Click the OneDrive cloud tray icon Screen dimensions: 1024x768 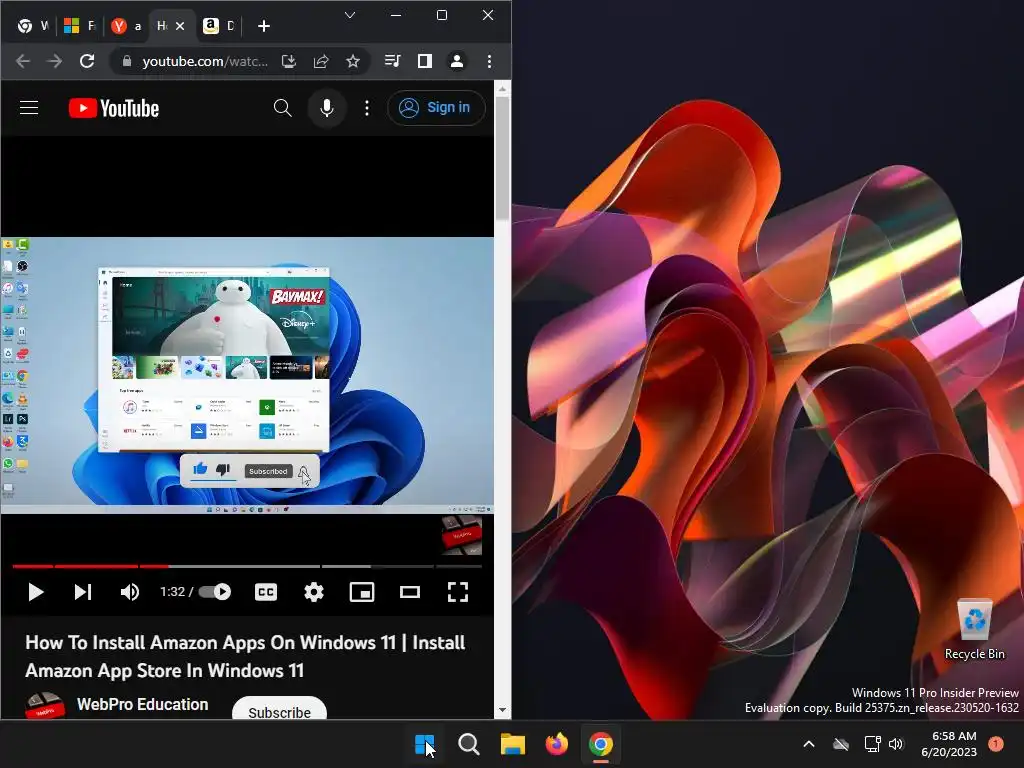coord(841,744)
